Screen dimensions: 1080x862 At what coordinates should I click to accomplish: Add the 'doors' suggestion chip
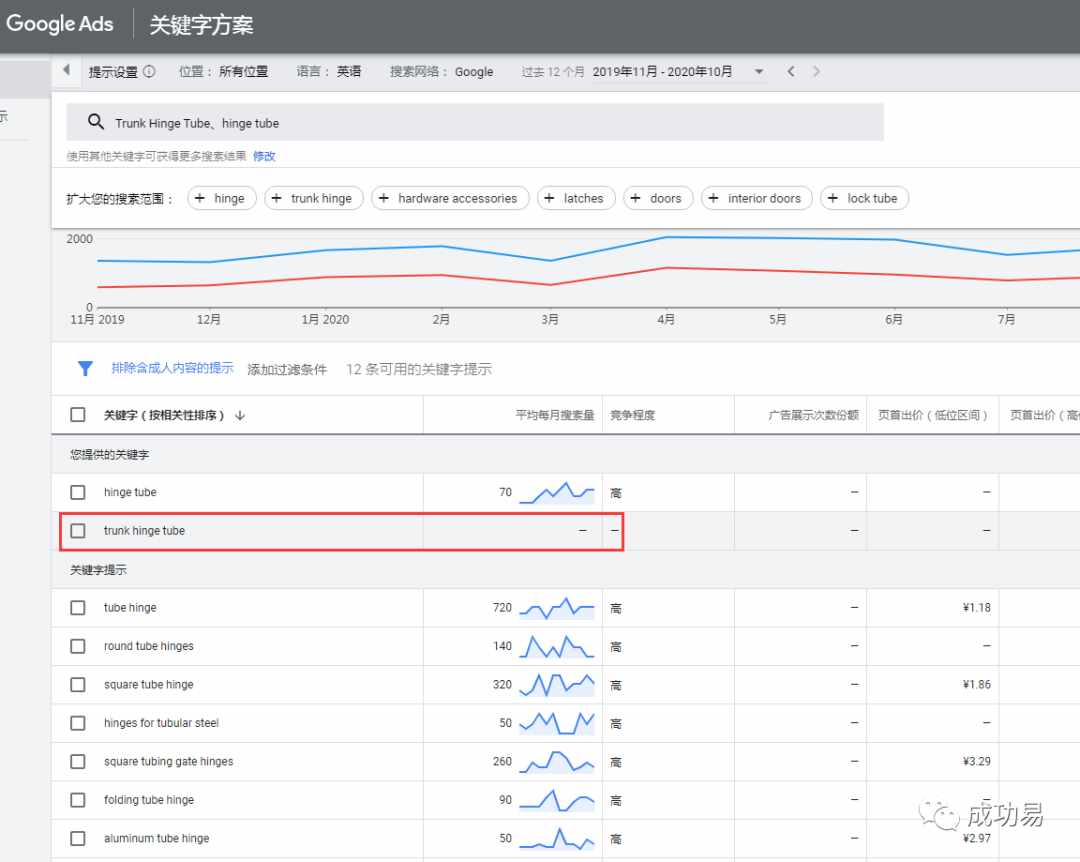pyautogui.click(x=658, y=198)
